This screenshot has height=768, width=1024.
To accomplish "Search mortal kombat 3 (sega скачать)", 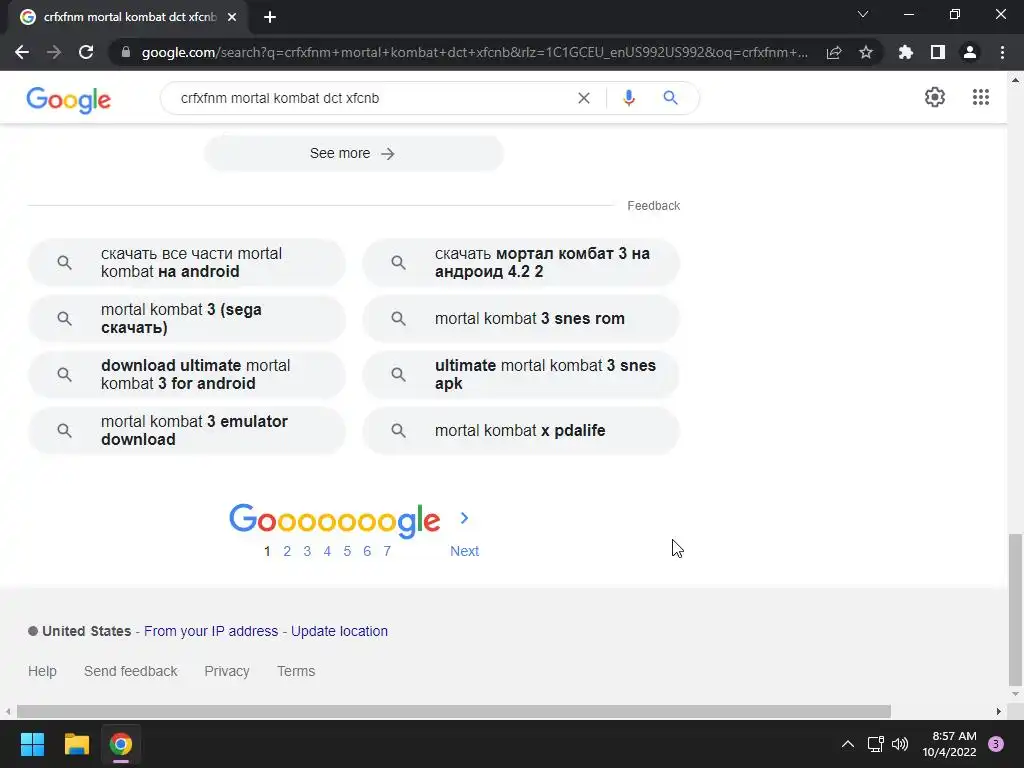I will click(x=187, y=319).
